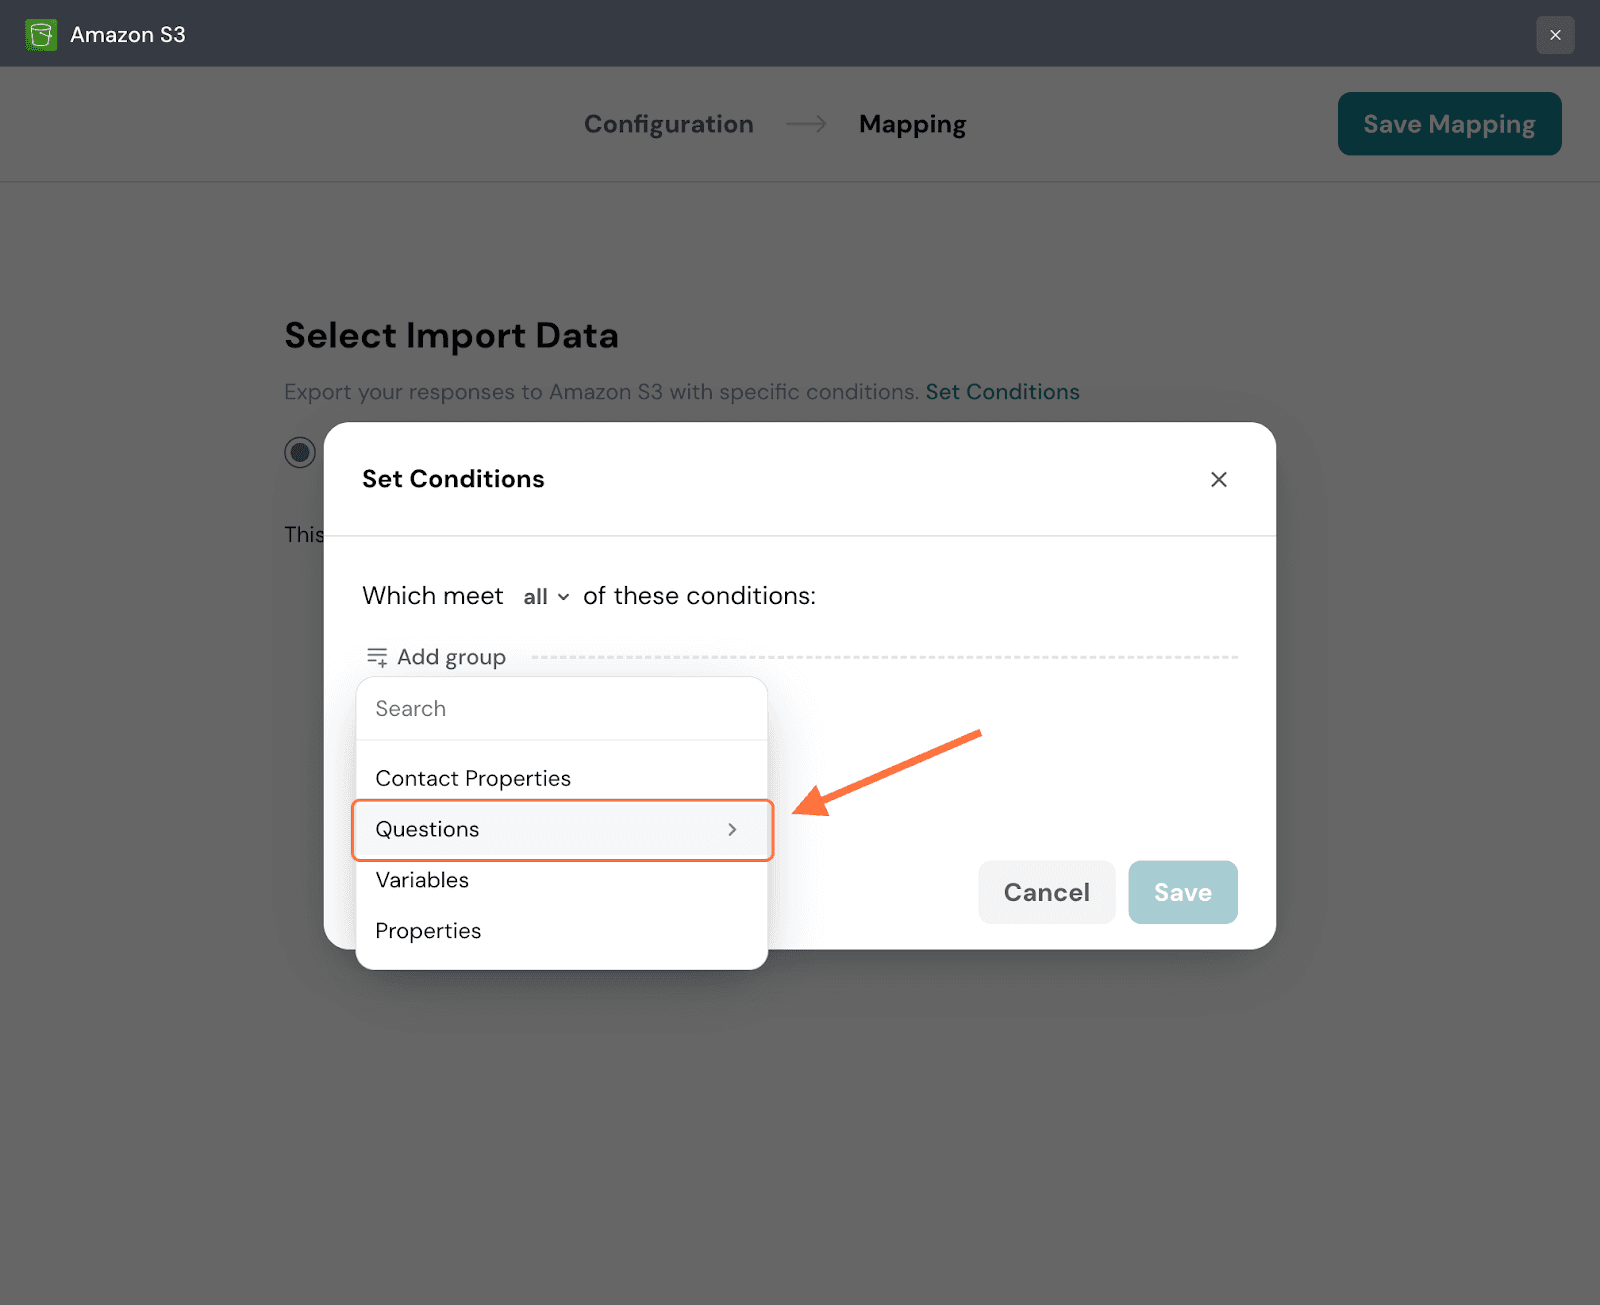Select the radio button under Select Import Data
Image resolution: width=1600 pixels, height=1305 pixels.
[x=300, y=453]
